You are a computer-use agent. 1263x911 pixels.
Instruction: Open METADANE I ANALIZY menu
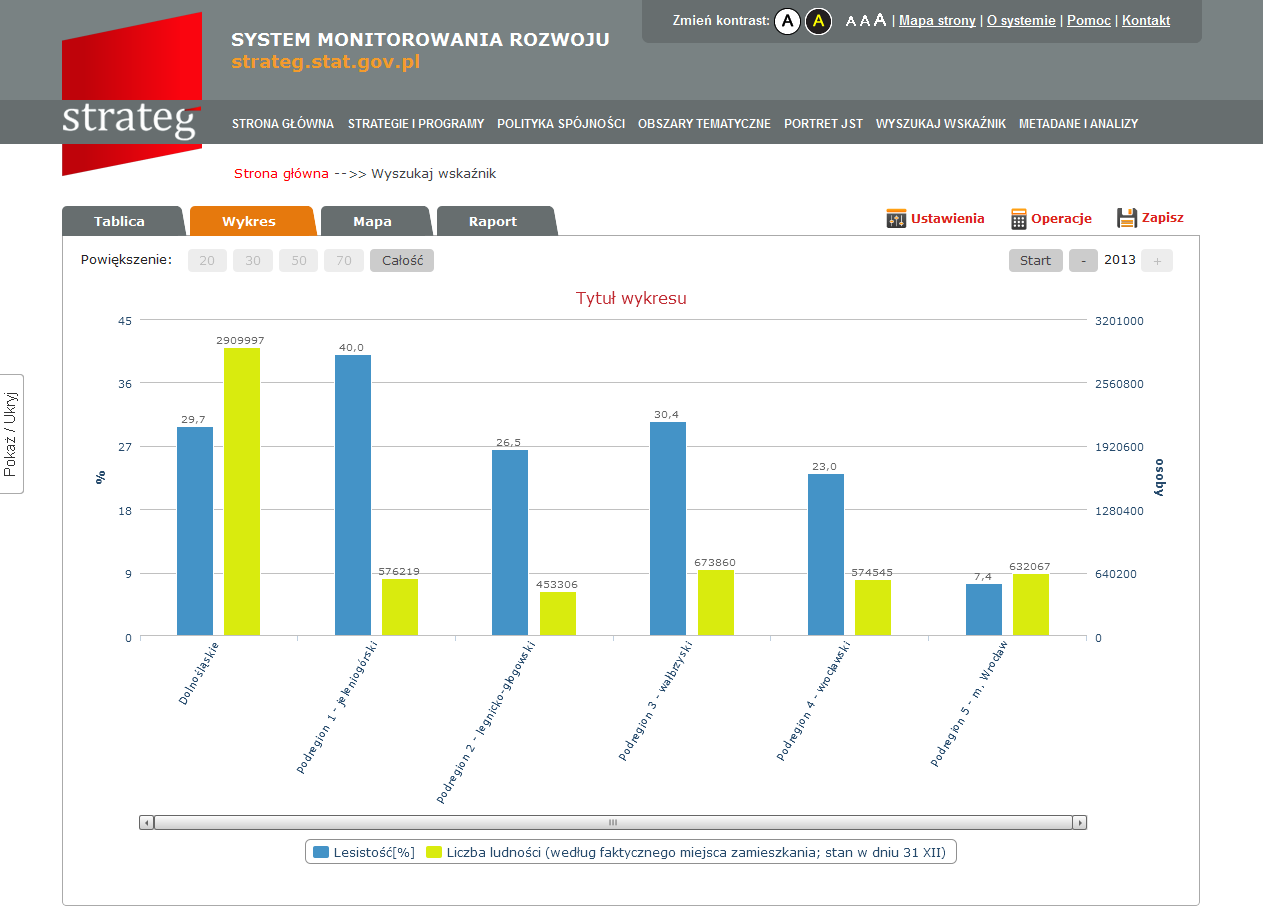(1078, 124)
